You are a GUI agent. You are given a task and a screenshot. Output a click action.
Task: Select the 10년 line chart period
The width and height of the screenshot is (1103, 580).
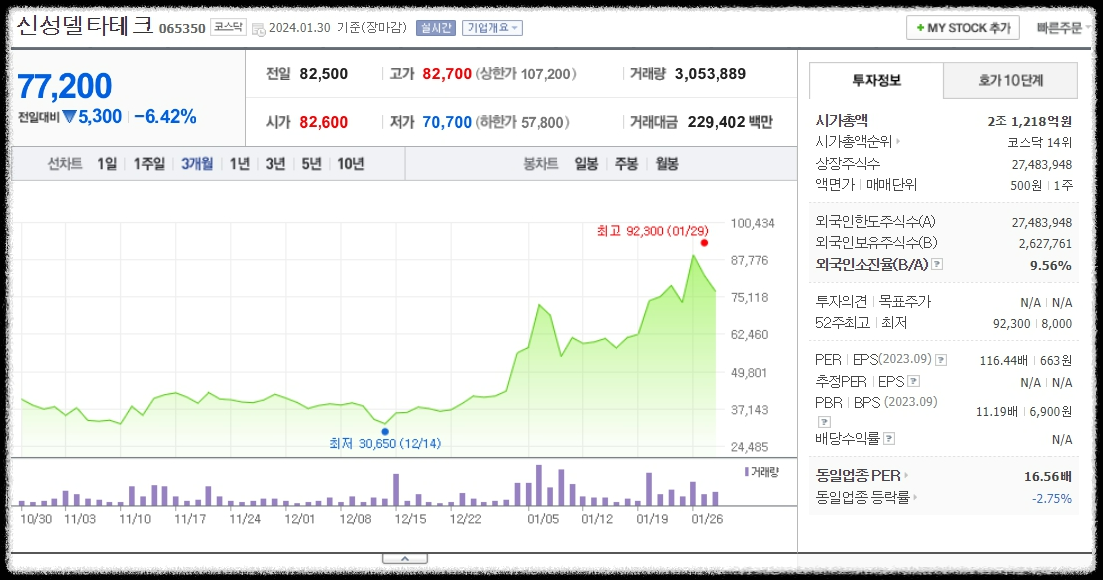coord(350,164)
